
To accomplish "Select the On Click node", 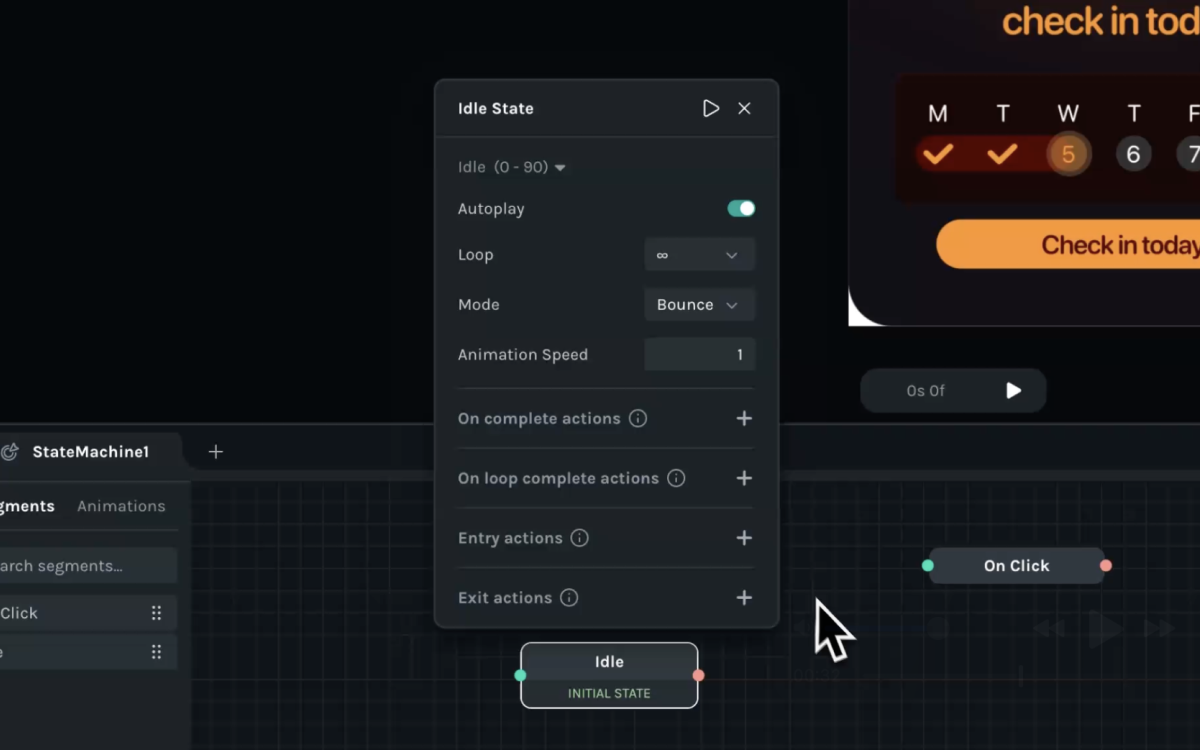I will pyautogui.click(x=1016, y=566).
